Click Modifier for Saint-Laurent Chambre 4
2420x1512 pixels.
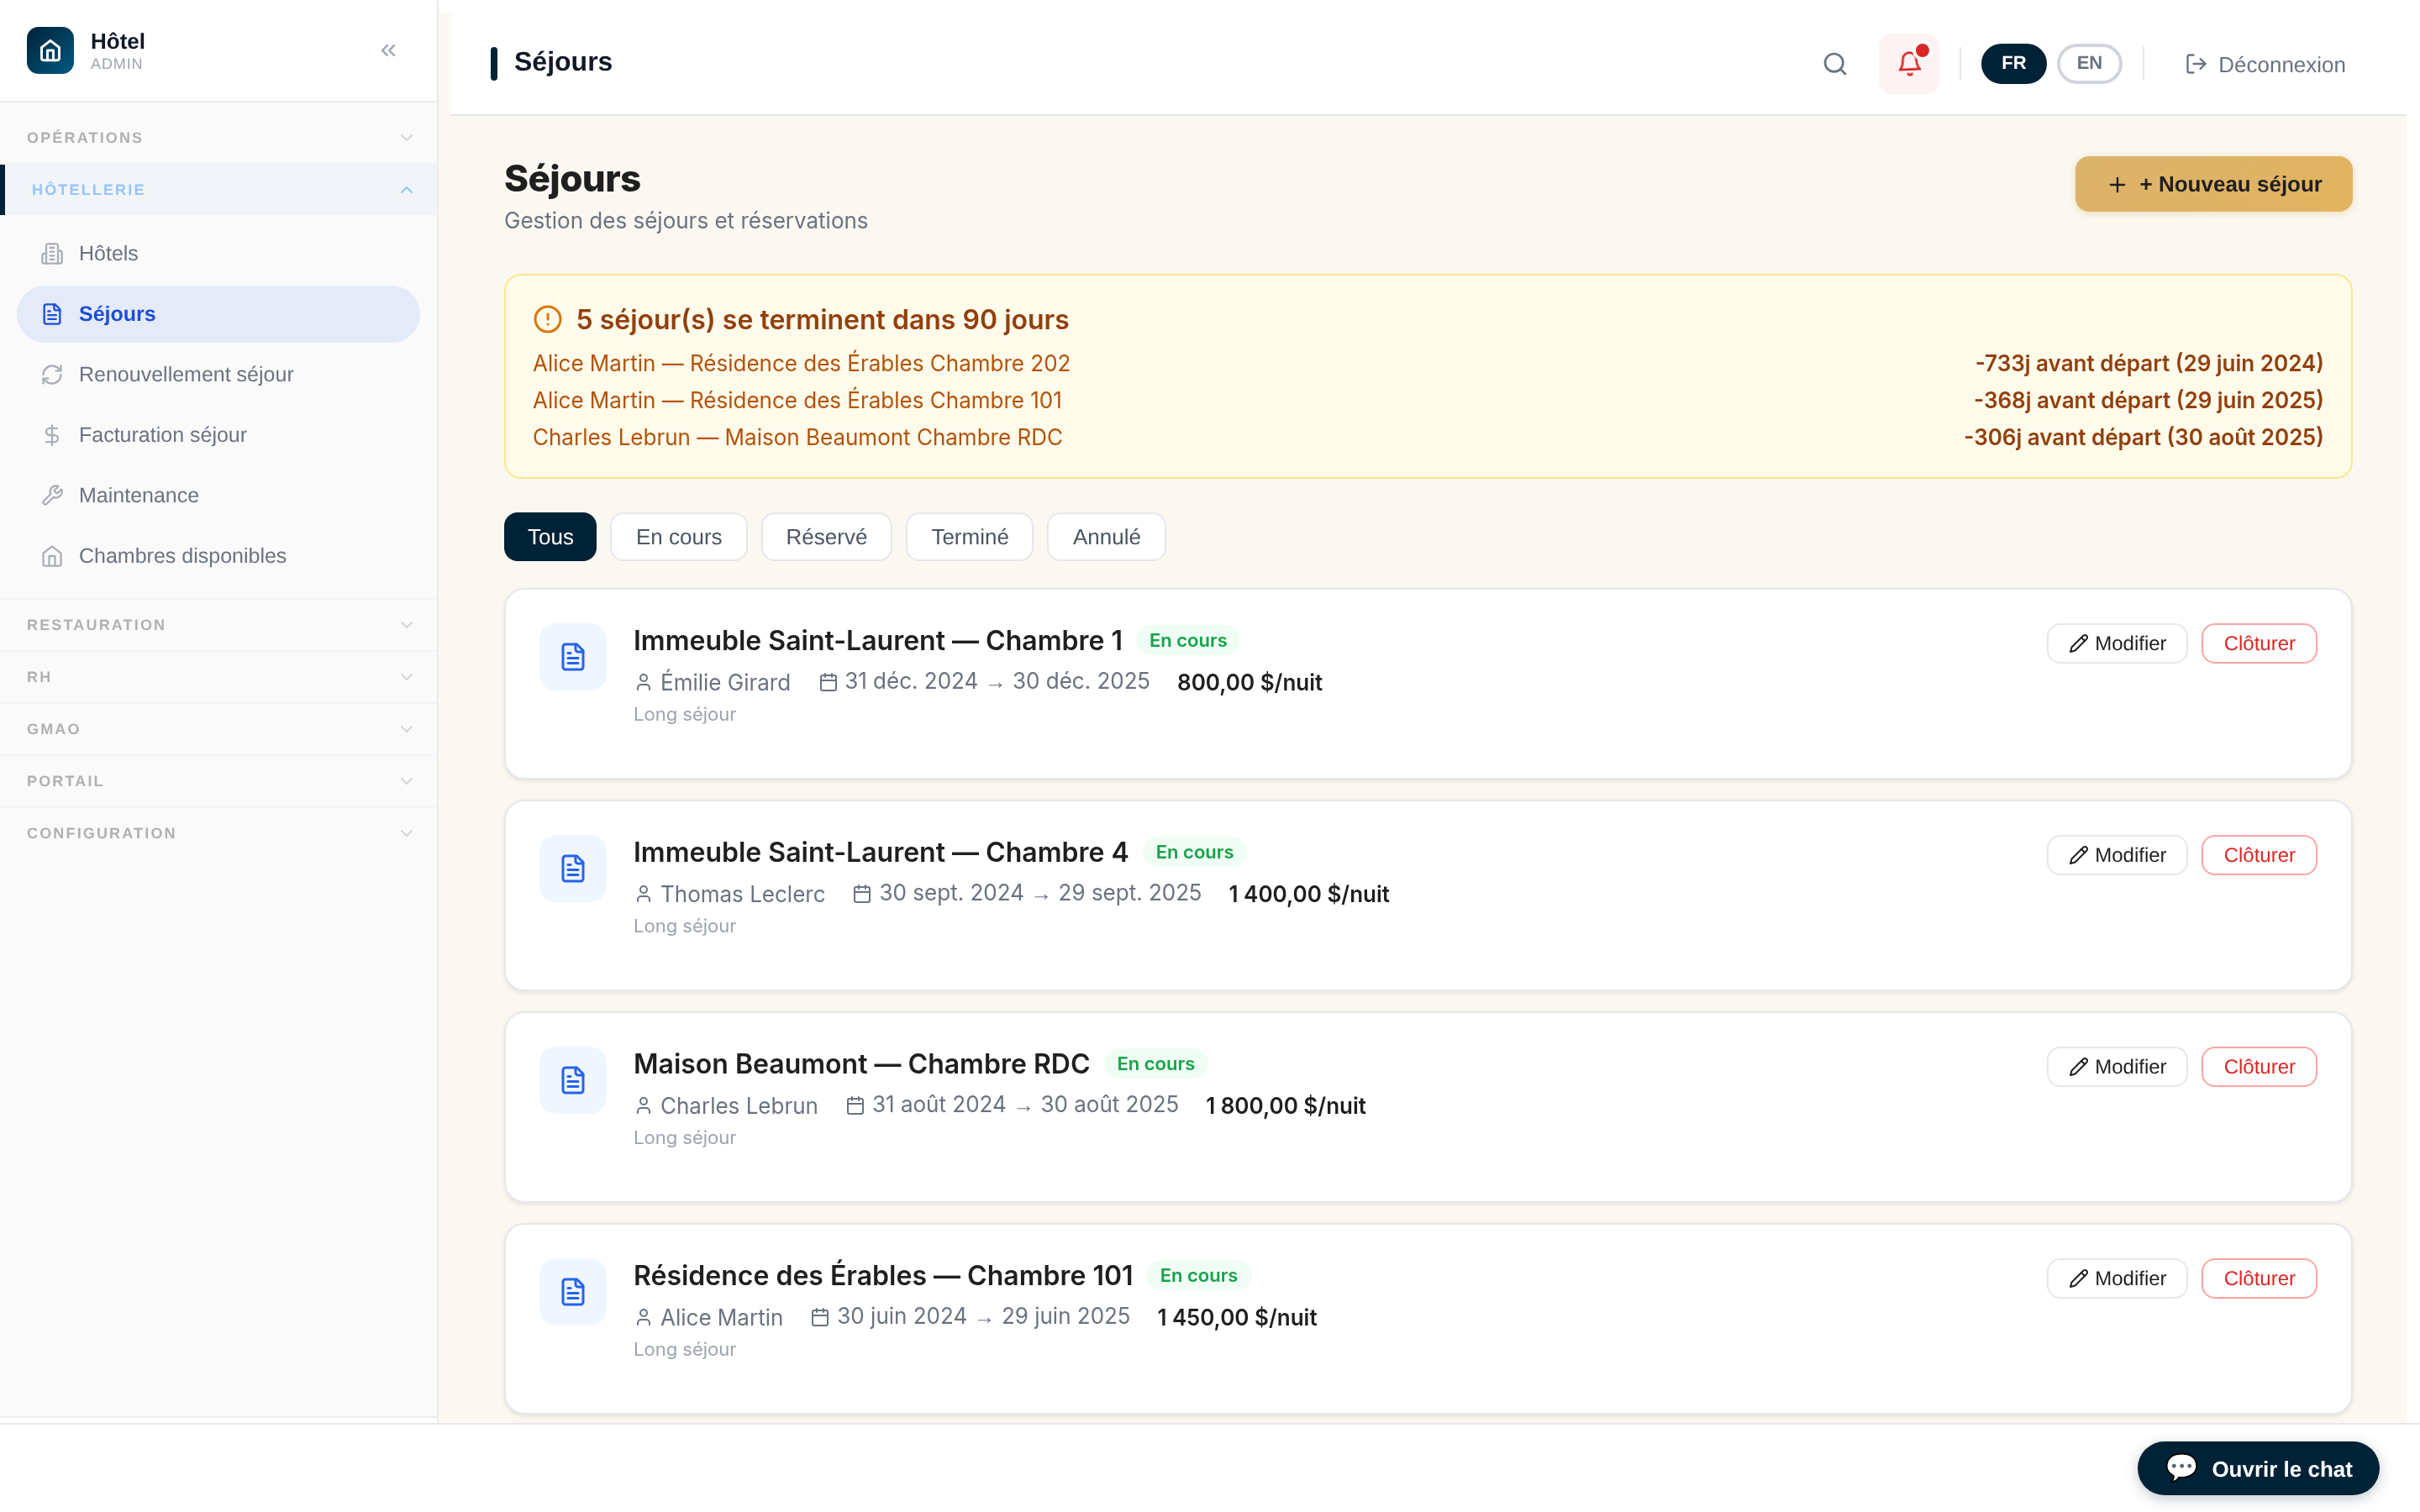tap(2117, 856)
